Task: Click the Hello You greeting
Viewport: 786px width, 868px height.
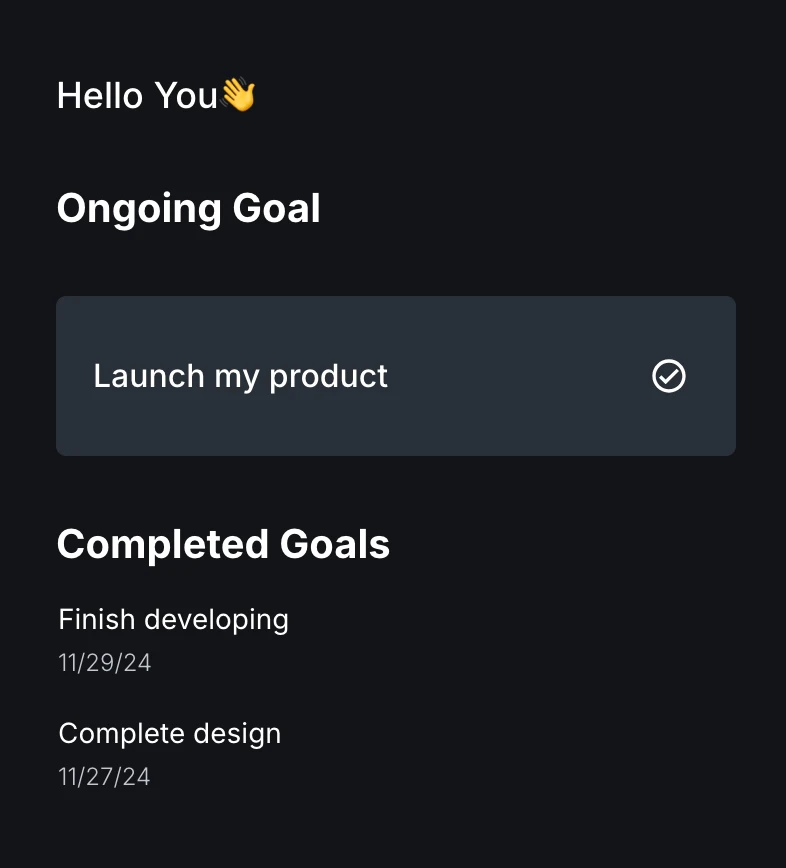Action: (156, 95)
